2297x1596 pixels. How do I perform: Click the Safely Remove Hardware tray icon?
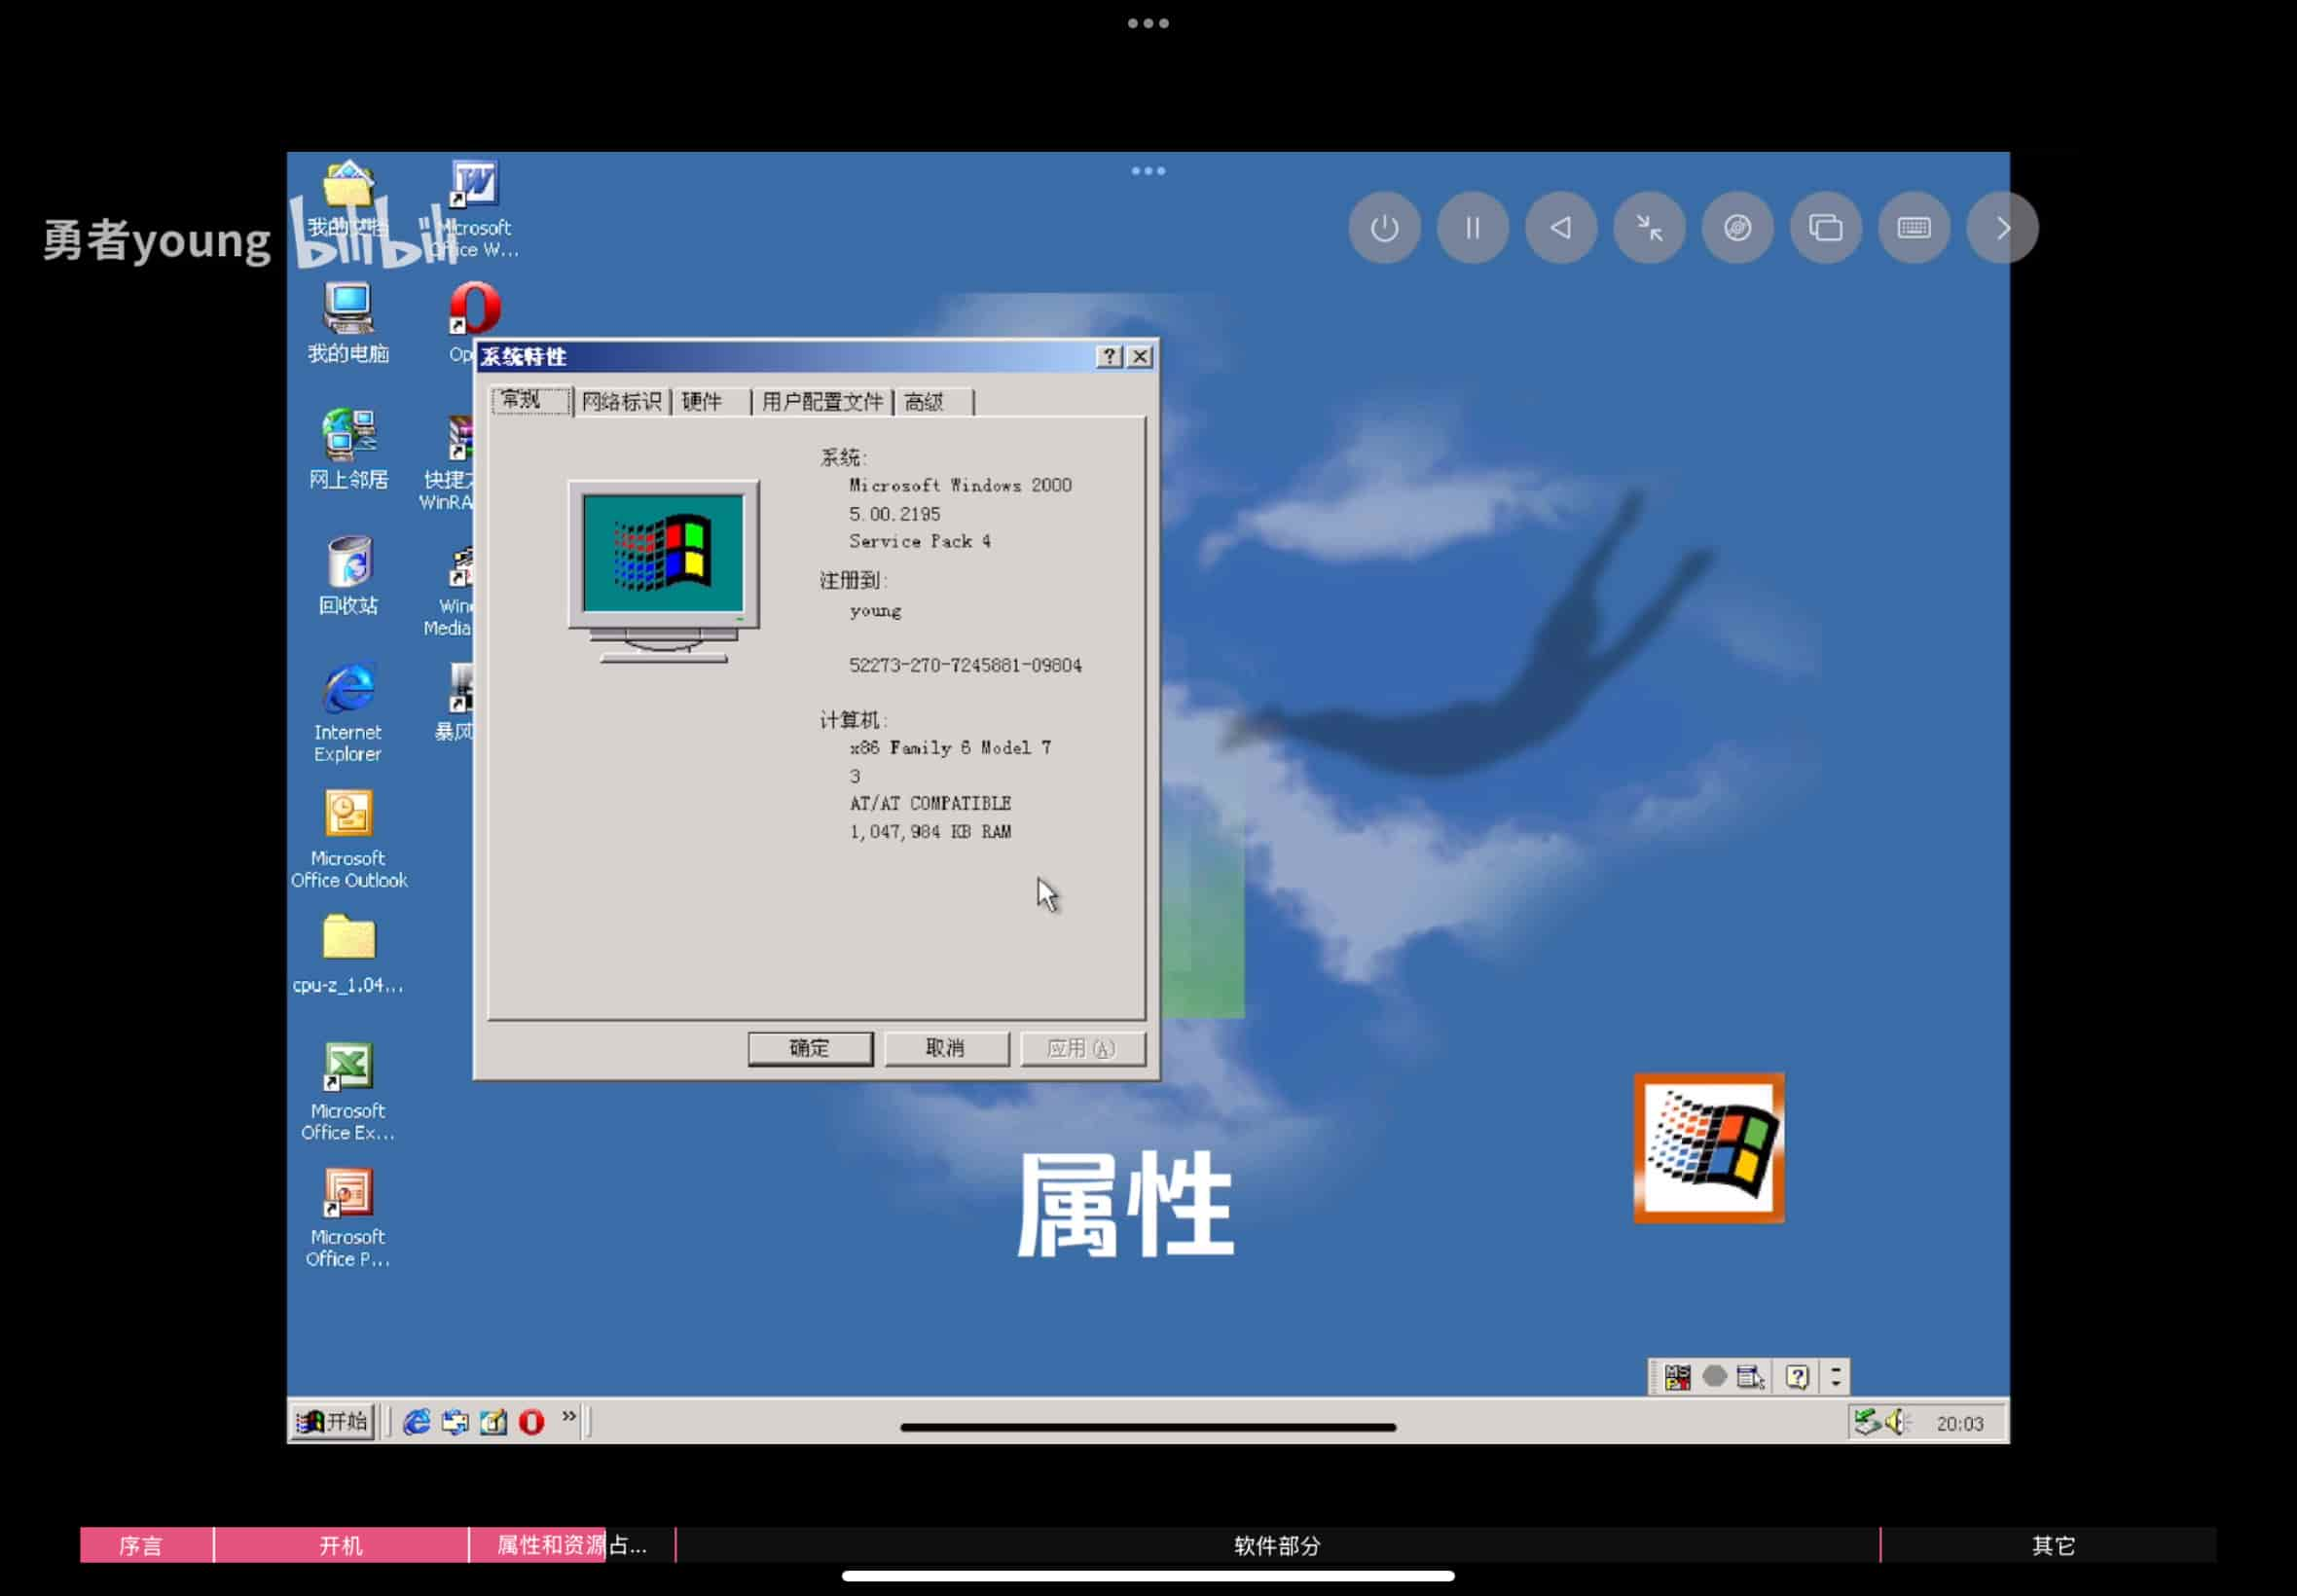[x=1866, y=1421]
